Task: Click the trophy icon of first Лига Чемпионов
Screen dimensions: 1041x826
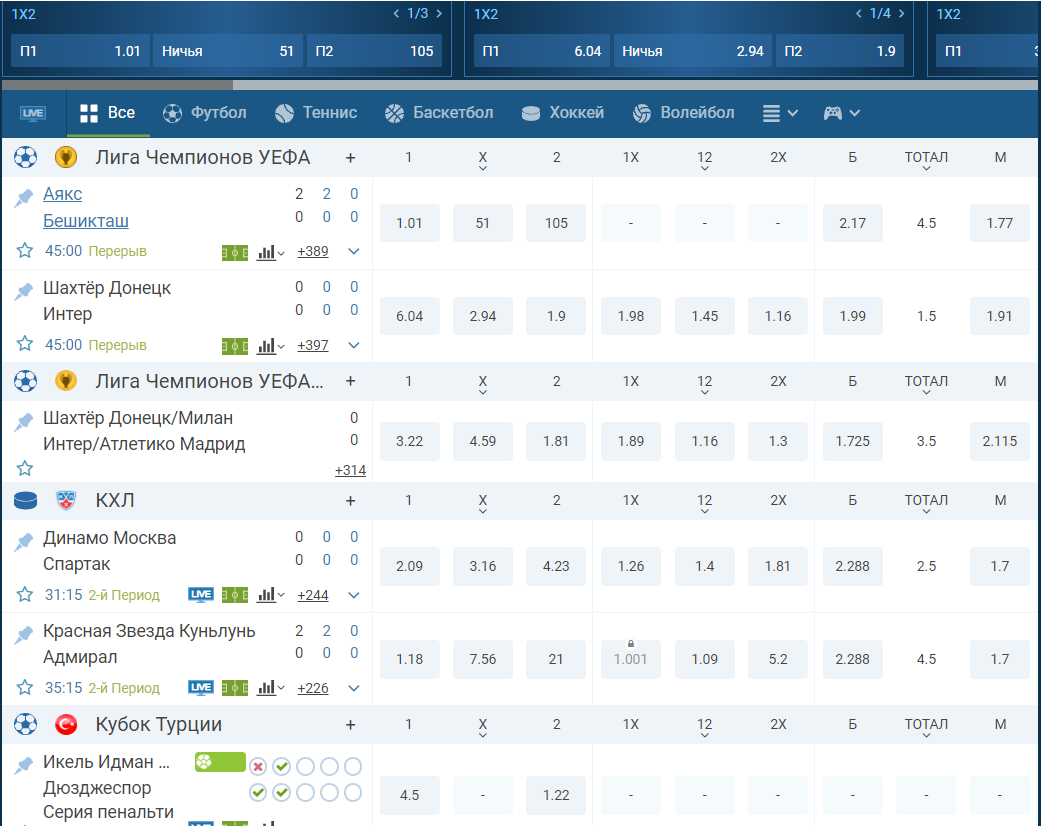Action: tap(66, 157)
